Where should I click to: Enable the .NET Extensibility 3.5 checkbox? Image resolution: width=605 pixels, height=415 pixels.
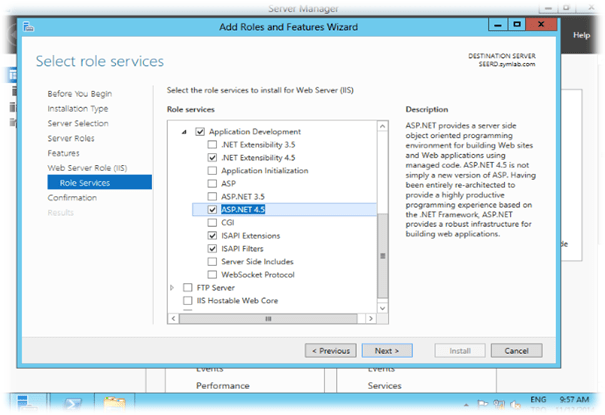[212, 145]
